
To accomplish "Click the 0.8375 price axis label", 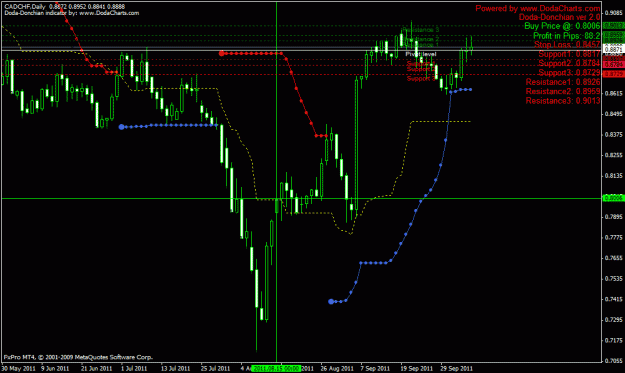I will click(614, 135).
